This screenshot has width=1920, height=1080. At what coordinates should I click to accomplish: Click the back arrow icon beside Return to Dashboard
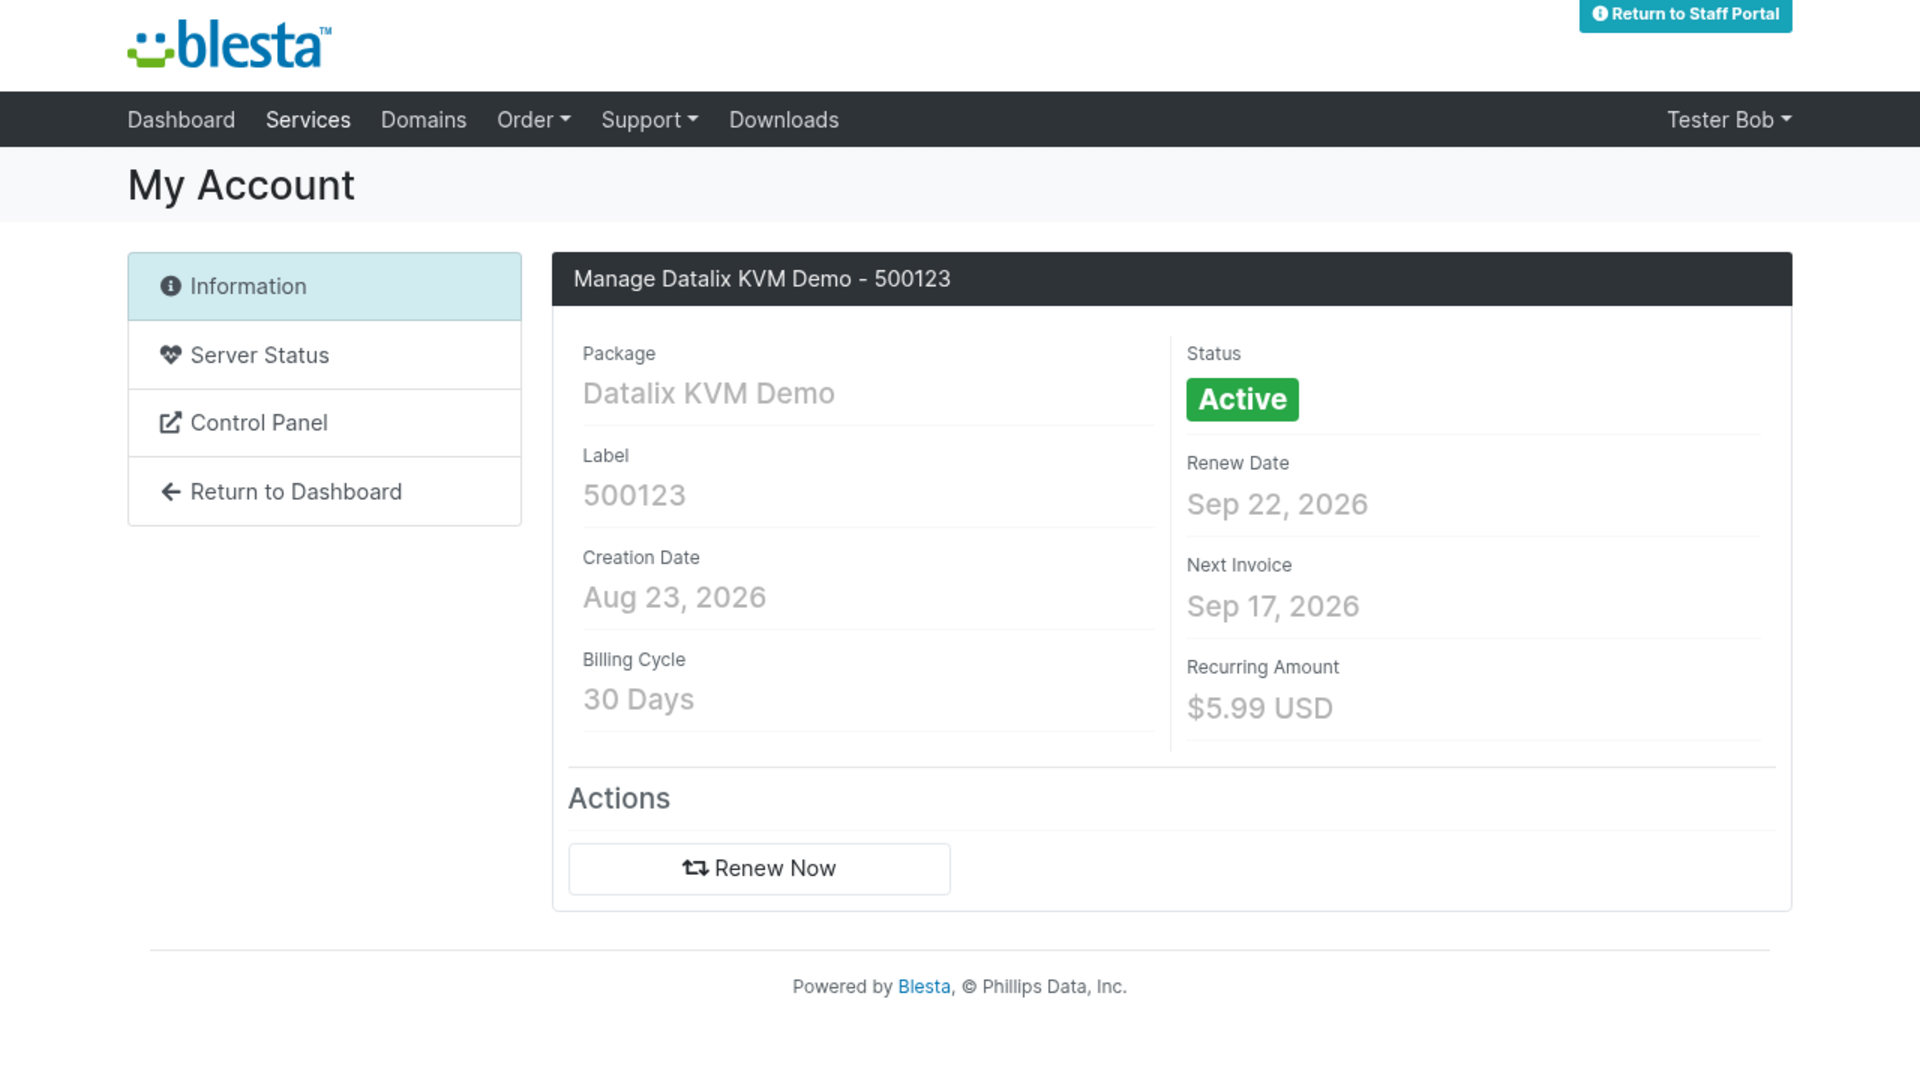tap(171, 492)
